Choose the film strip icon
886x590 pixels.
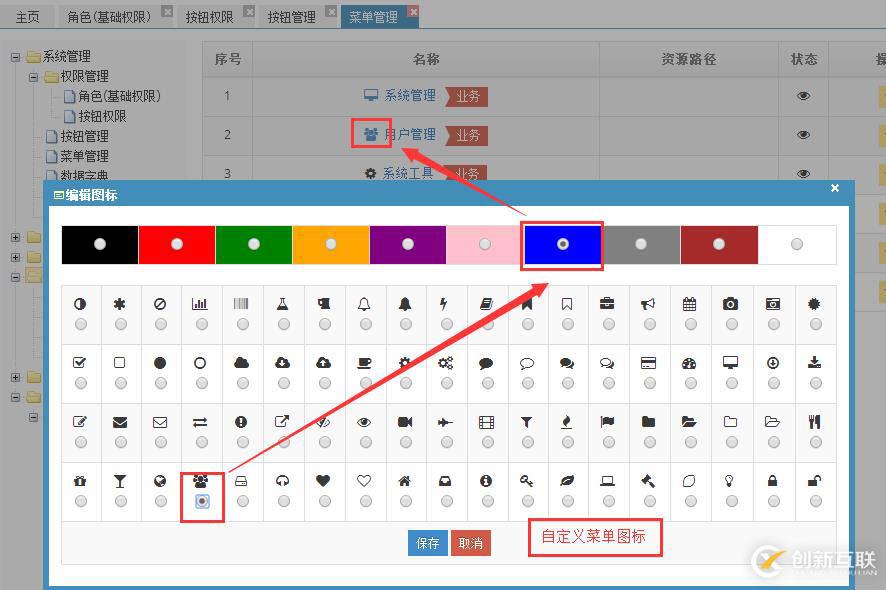click(x=487, y=422)
